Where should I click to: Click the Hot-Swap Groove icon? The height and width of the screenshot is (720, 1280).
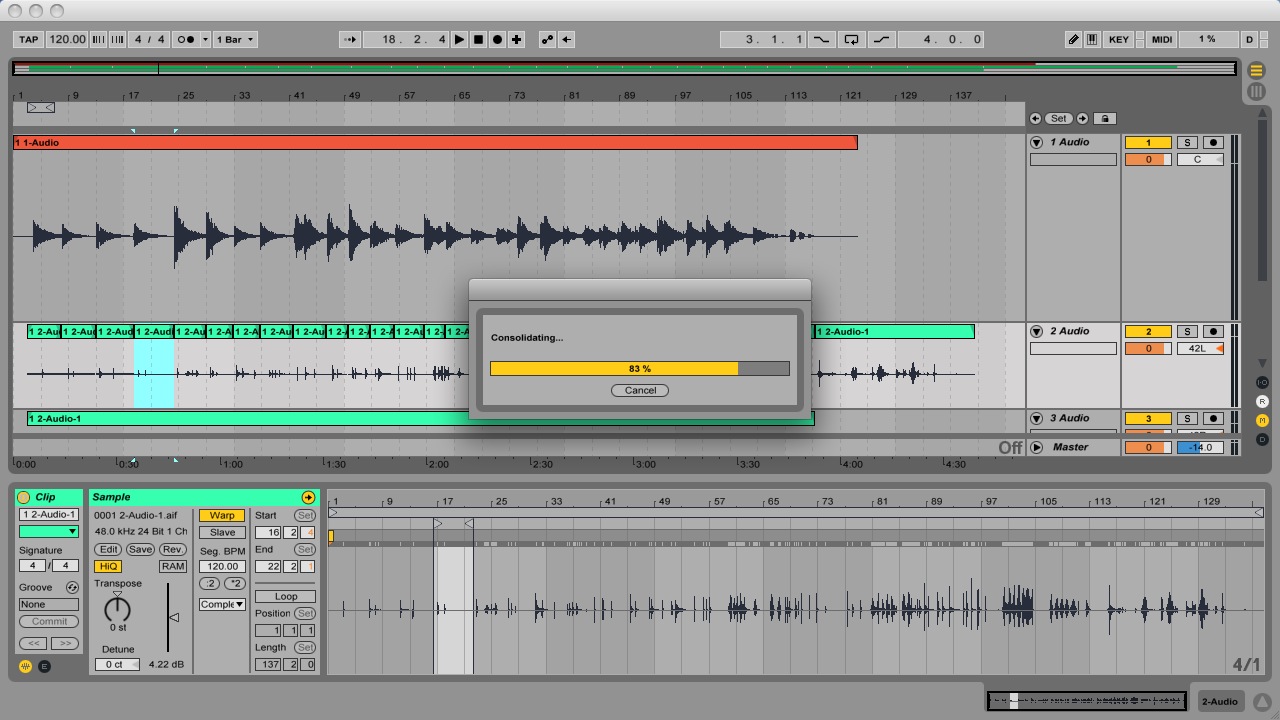(x=72, y=588)
